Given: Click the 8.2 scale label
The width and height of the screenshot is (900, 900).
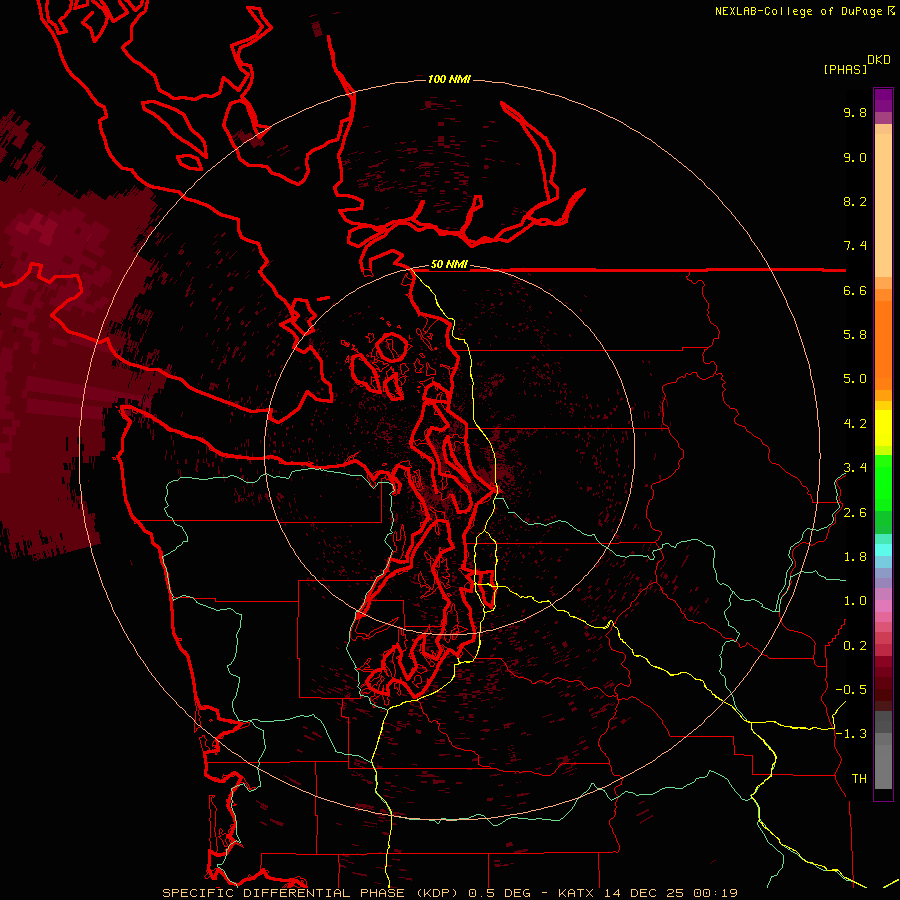Looking at the screenshot, I should pos(855,201).
